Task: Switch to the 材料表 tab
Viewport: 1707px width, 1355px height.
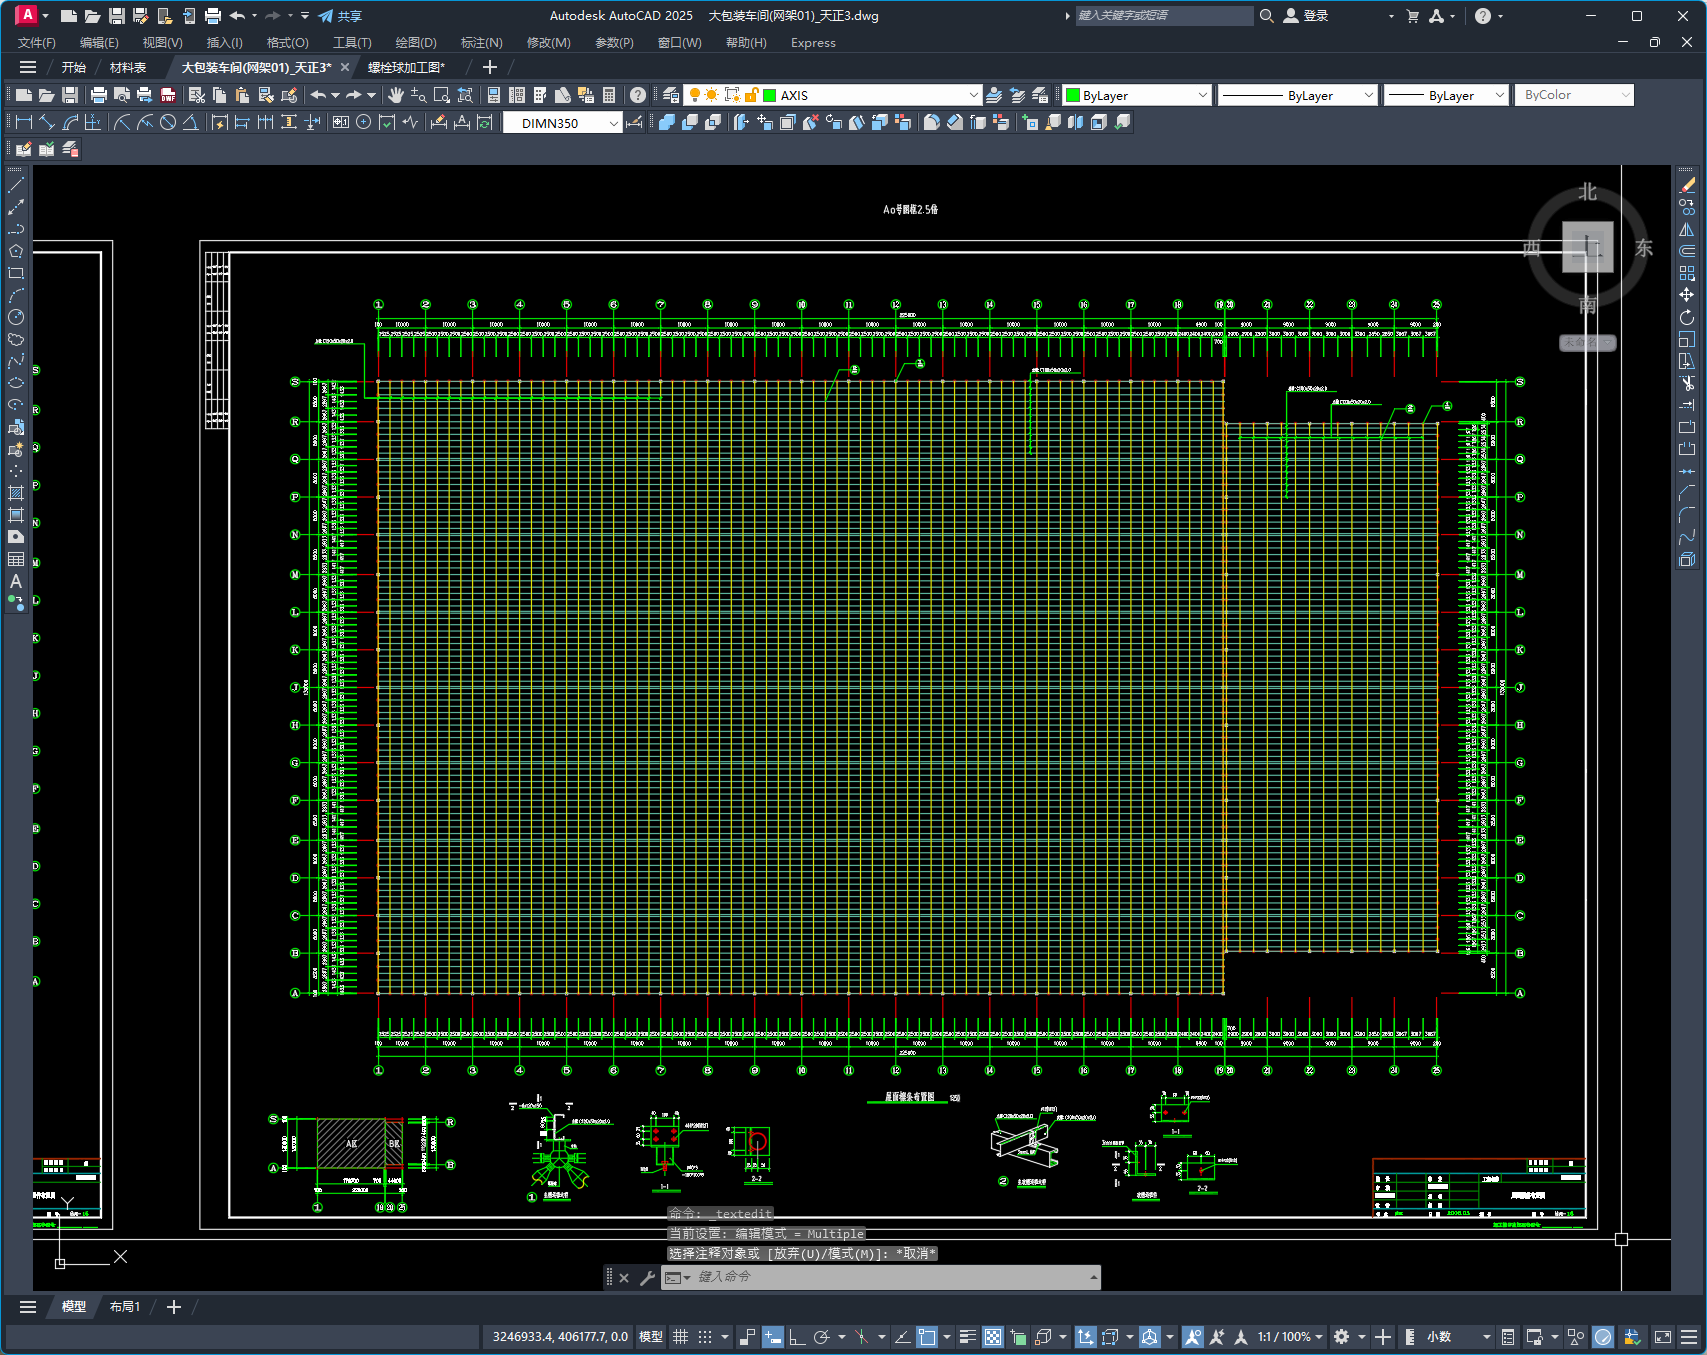Action: point(128,67)
